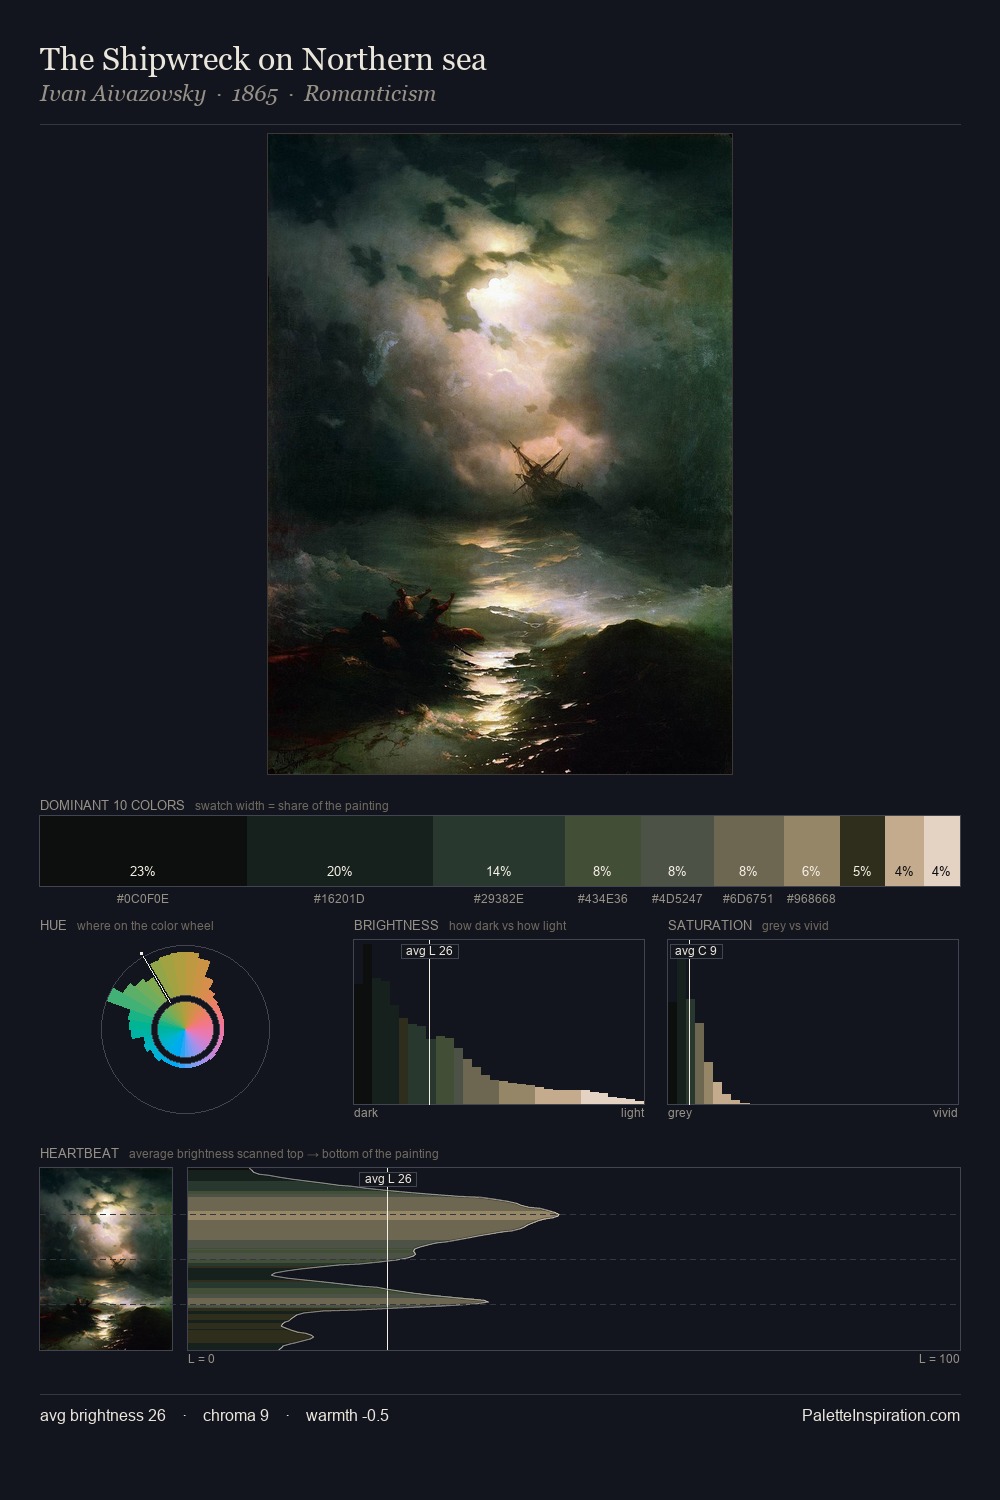Viewport: 1000px width, 1500px height.
Task: Select the 6% tan swatch #968668
Action: click(x=812, y=851)
